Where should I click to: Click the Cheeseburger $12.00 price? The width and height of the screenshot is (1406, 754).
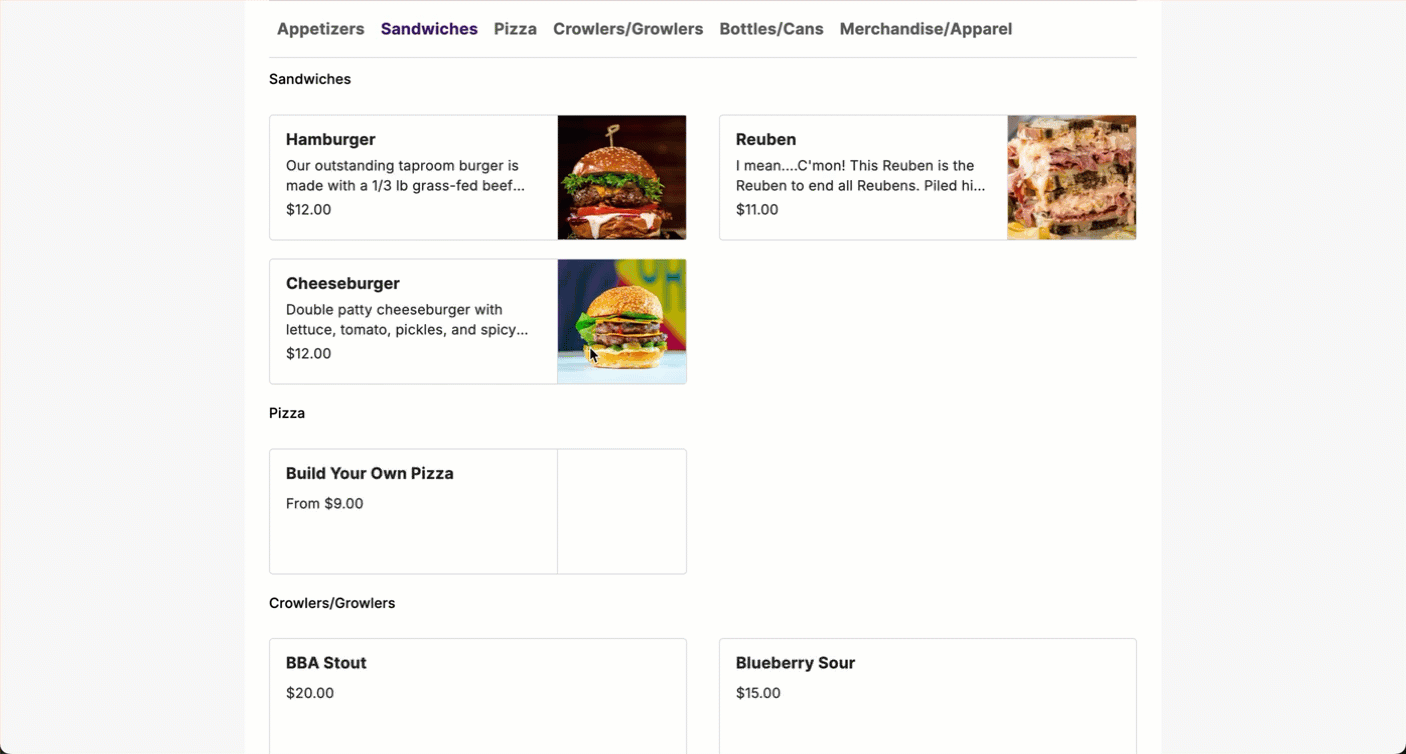coord(308,353)
